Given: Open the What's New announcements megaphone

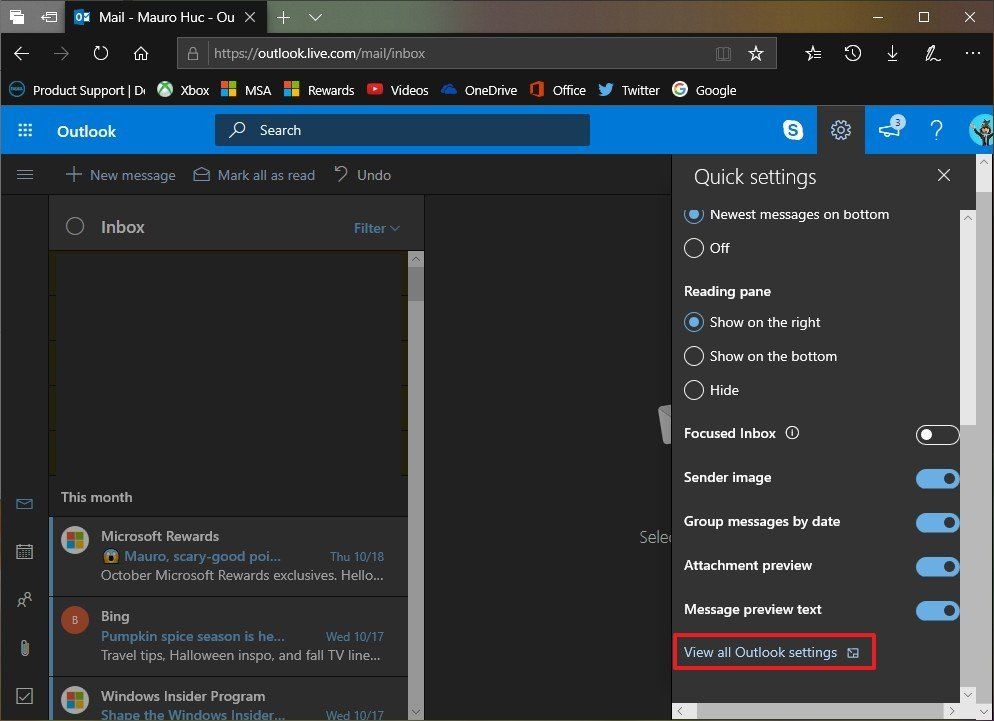Looking at the screenshot, I should 889,130.
